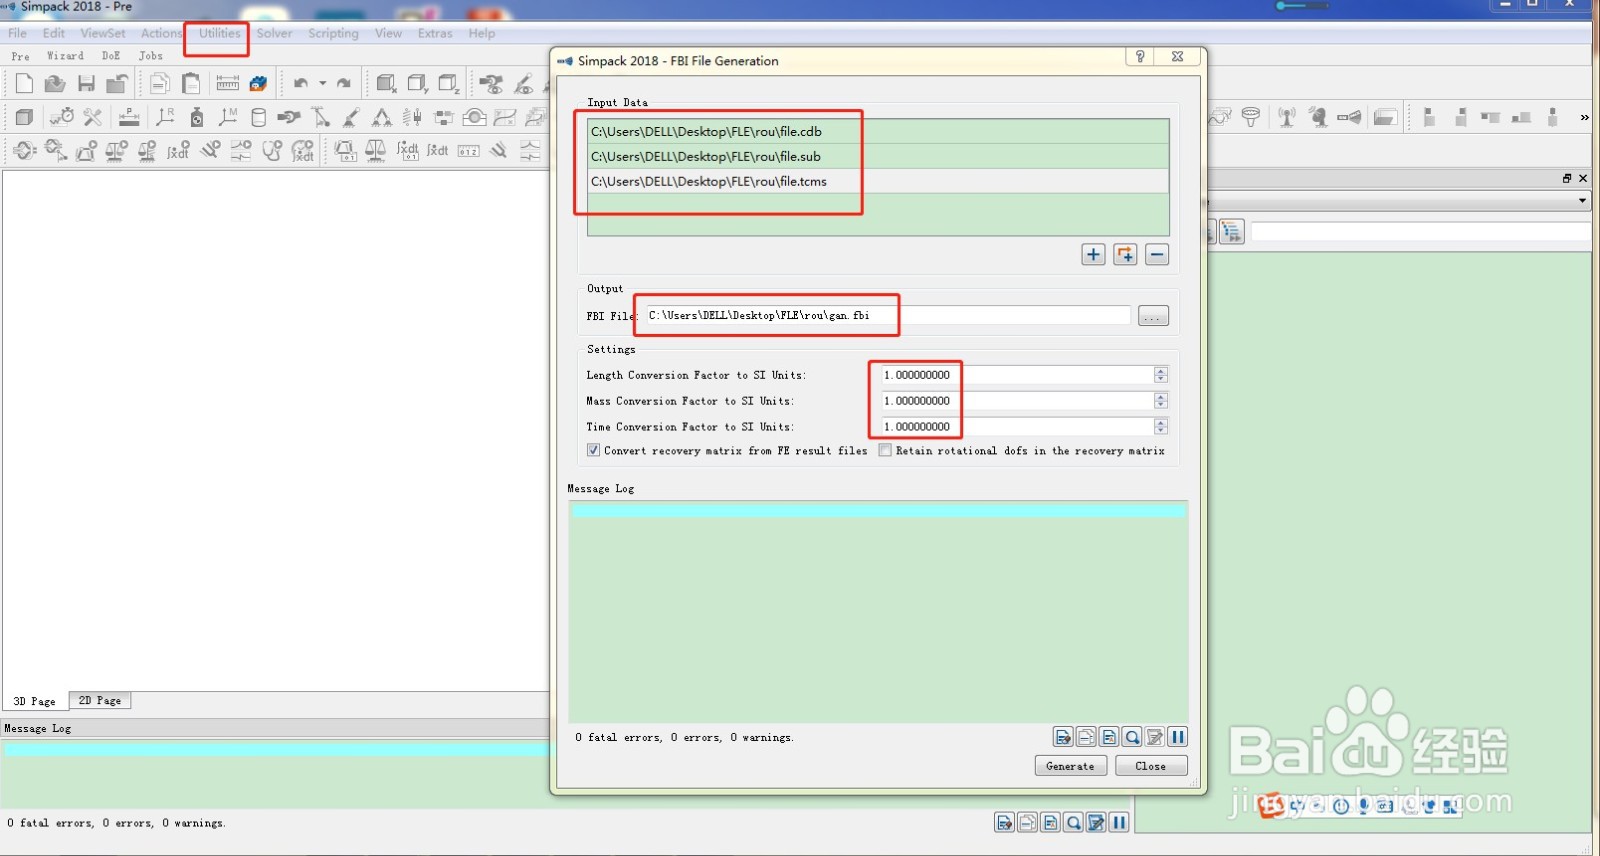1600x856 pixels.
Task: Click the spring-damper force element icon
Action: (x=412, y=117)
